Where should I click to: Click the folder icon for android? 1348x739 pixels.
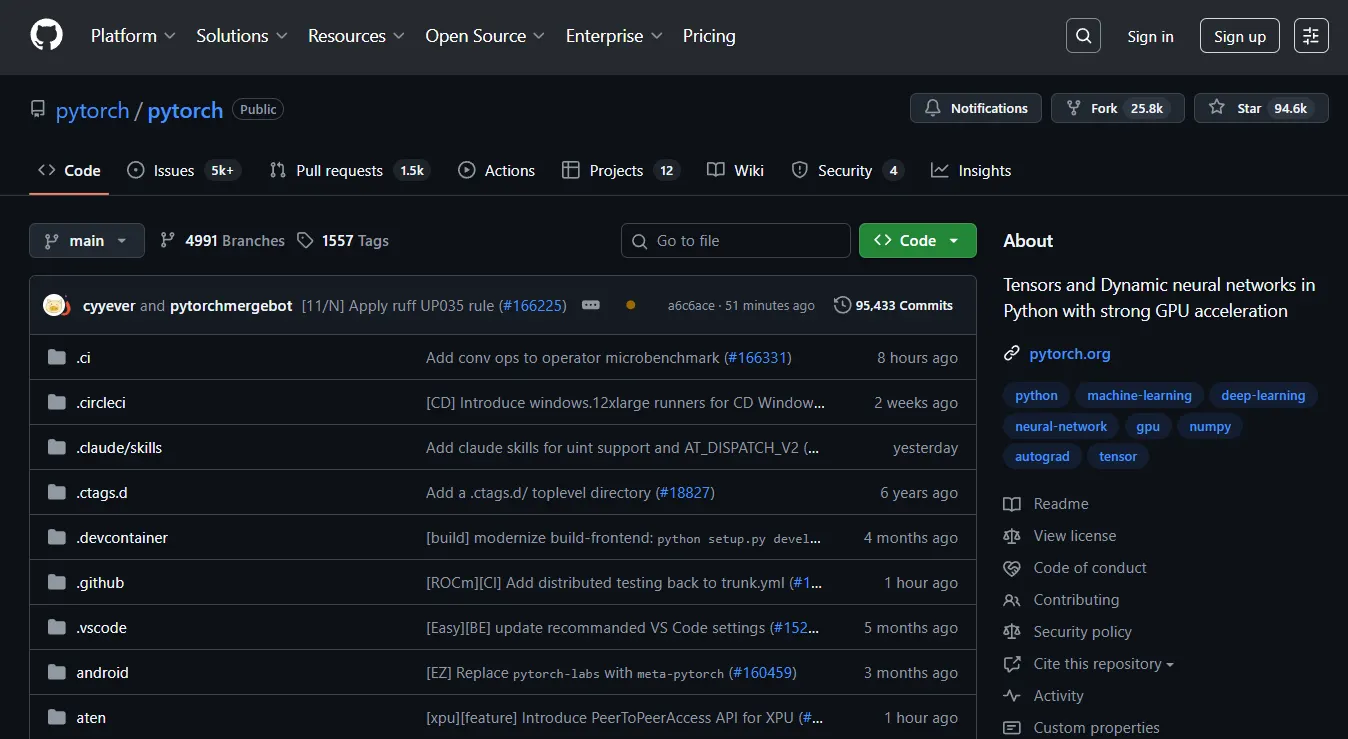point(57,672)
